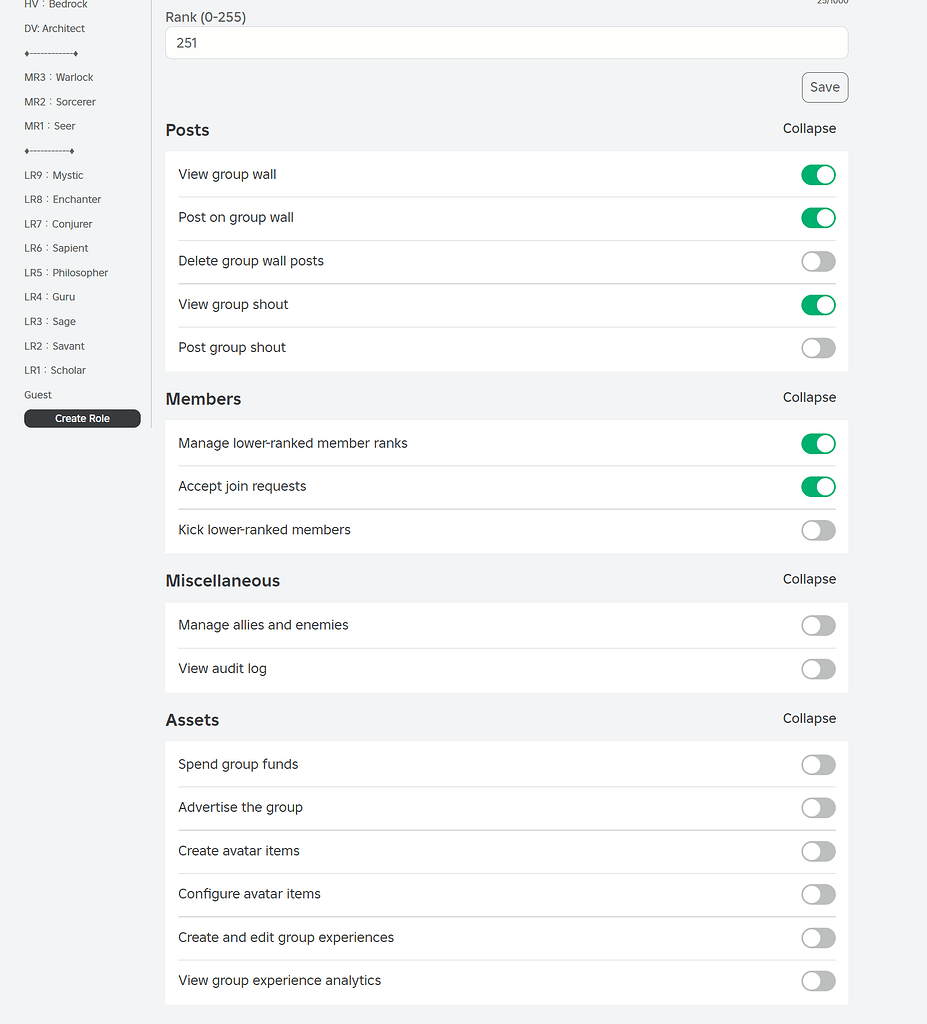Enable the Spend group funds permission

point(818,764)
